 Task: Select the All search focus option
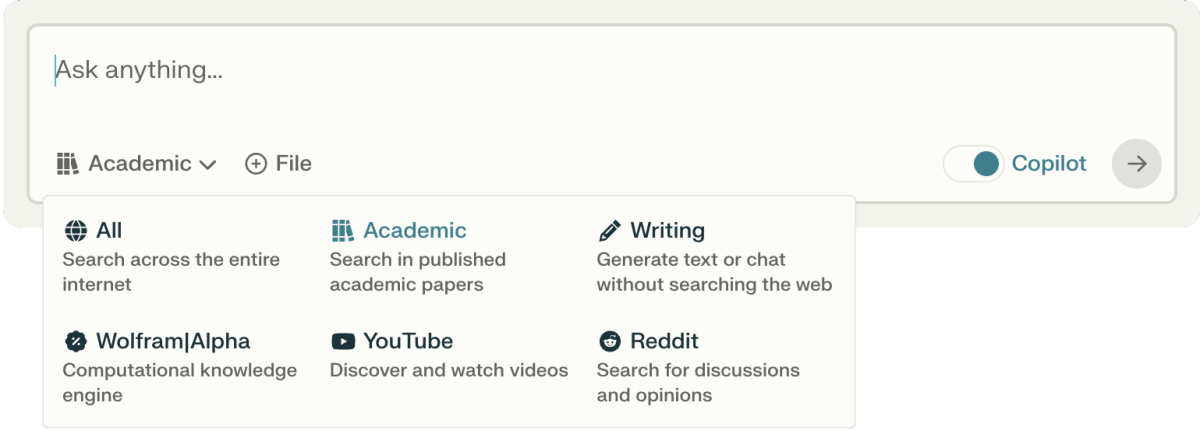109,231
